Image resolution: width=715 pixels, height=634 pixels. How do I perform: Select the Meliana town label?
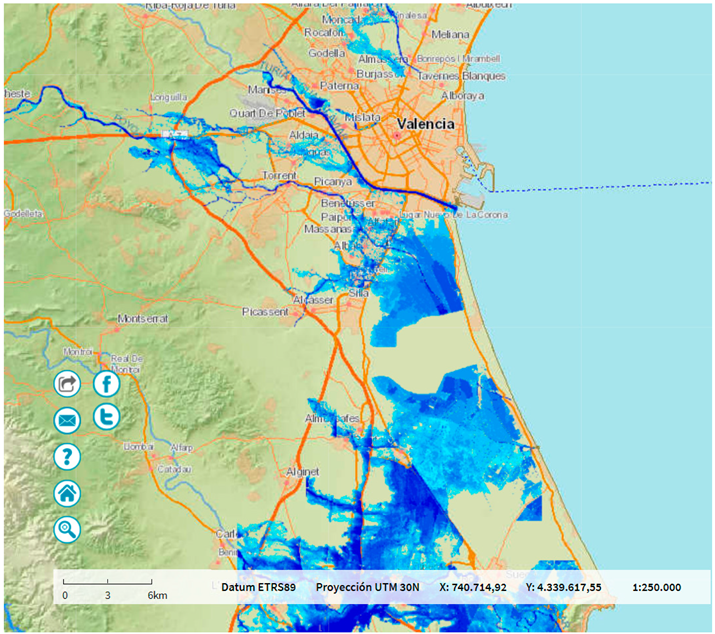coord(450,35)
